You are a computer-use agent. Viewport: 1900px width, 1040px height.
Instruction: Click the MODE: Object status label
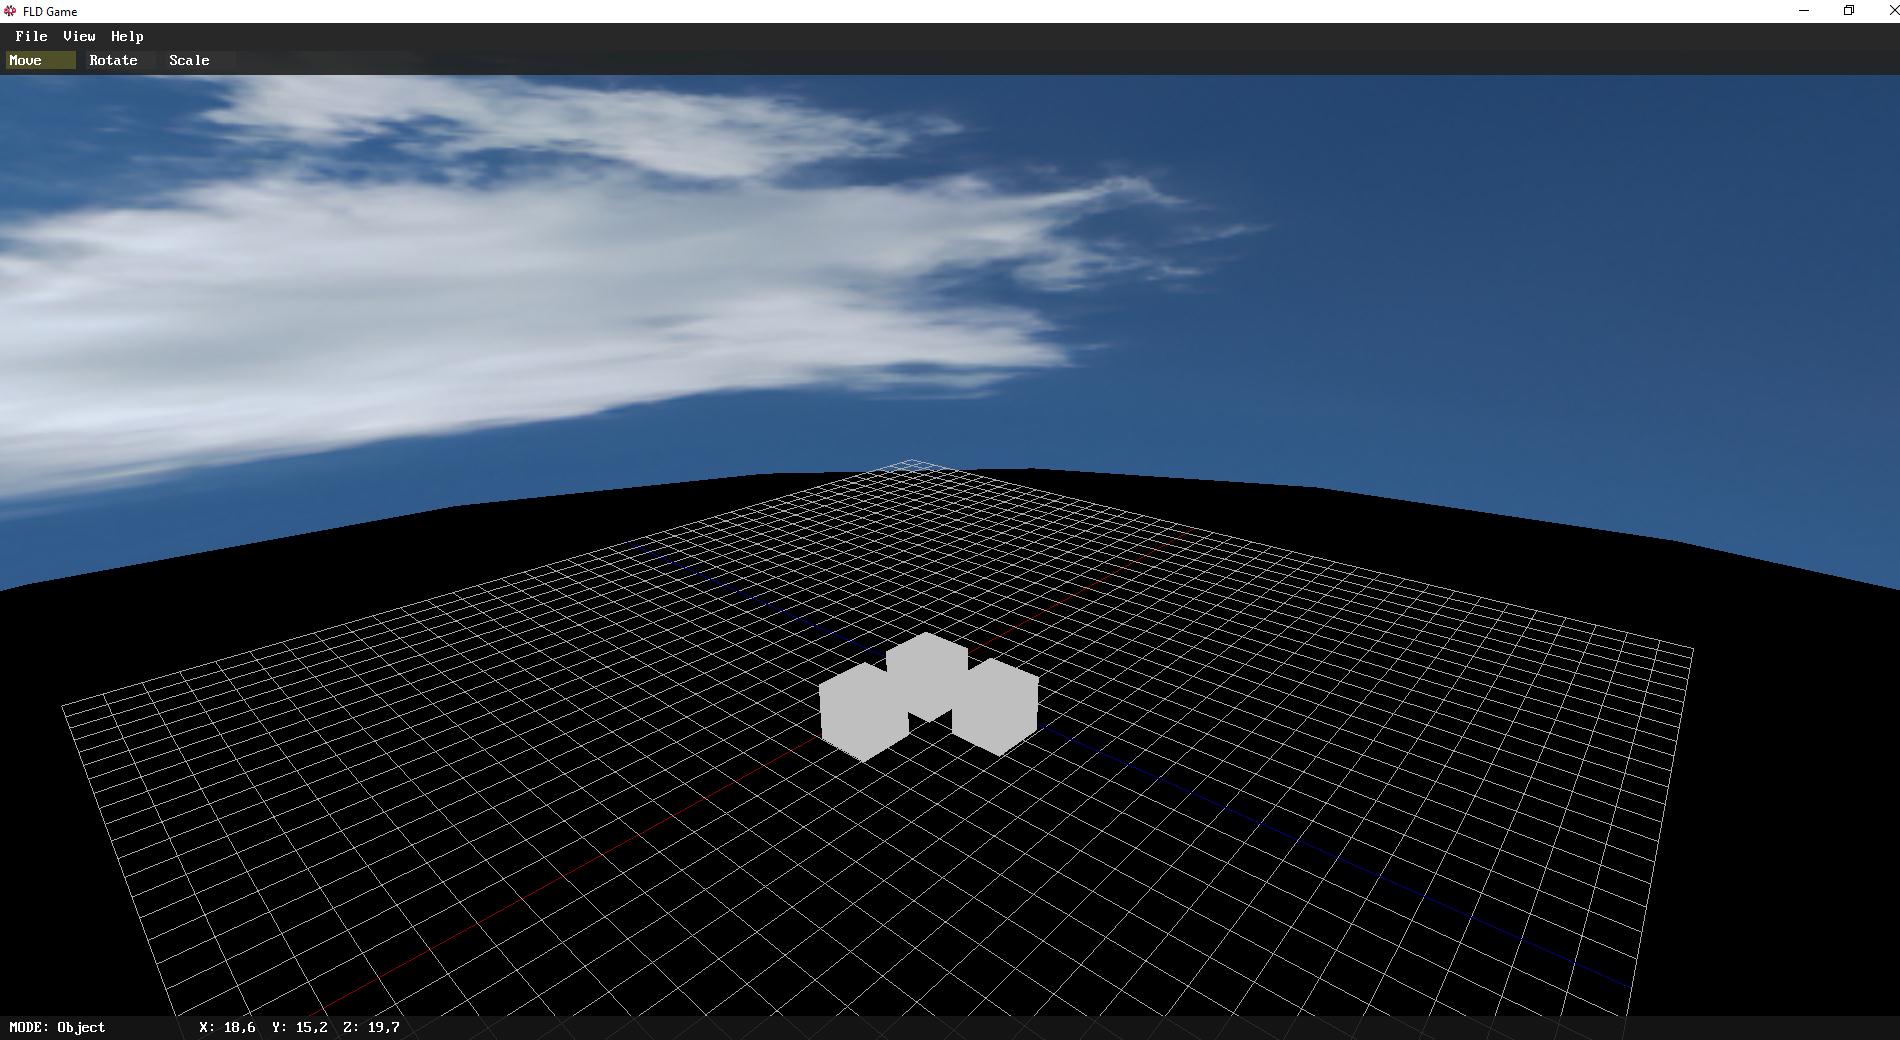[x=57, y=1027]
